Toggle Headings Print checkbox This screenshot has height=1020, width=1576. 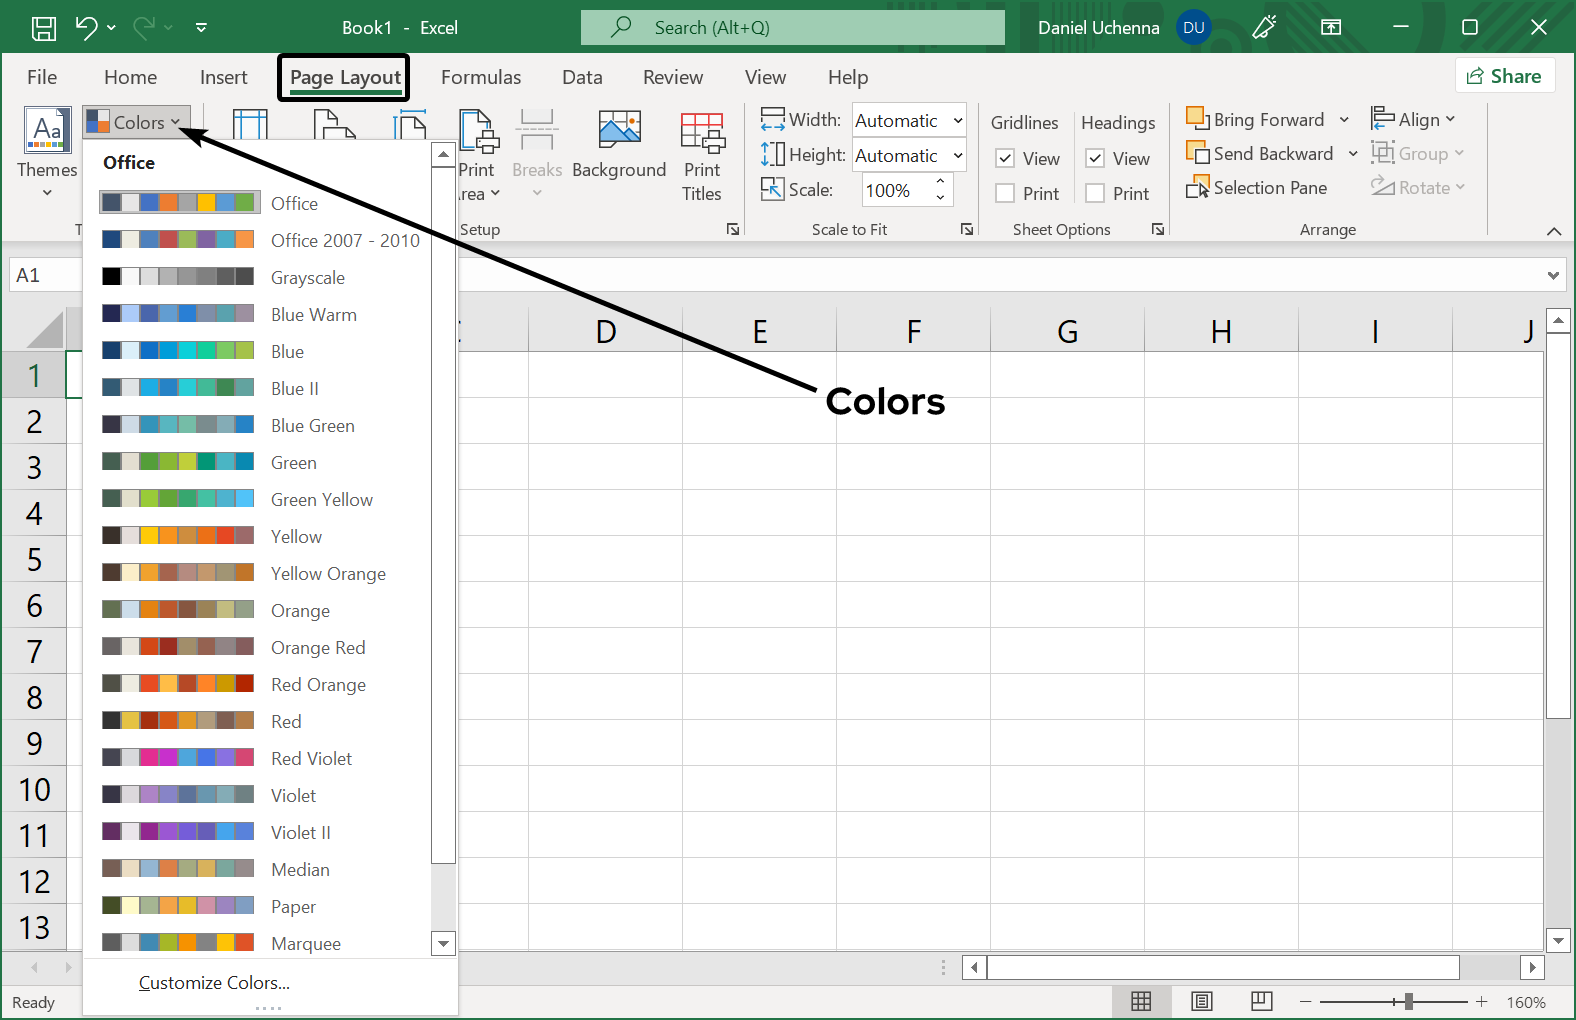click(x=1095, y=193)
